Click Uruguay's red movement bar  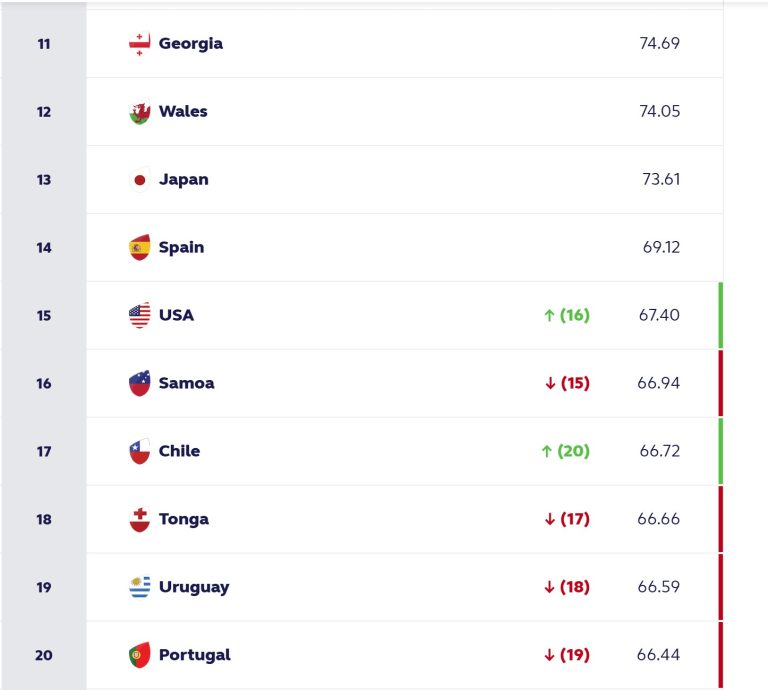(720, 588)
